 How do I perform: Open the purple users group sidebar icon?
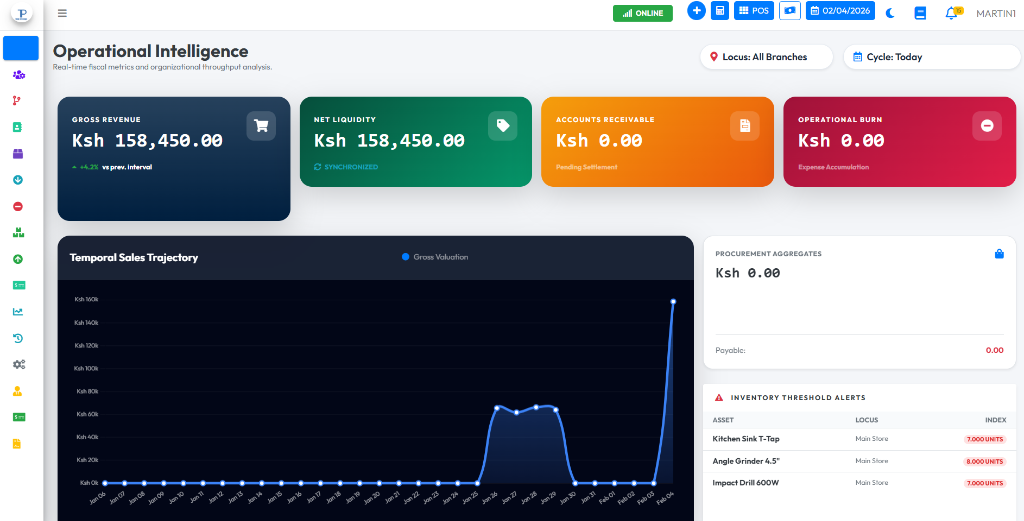(18, 75)
